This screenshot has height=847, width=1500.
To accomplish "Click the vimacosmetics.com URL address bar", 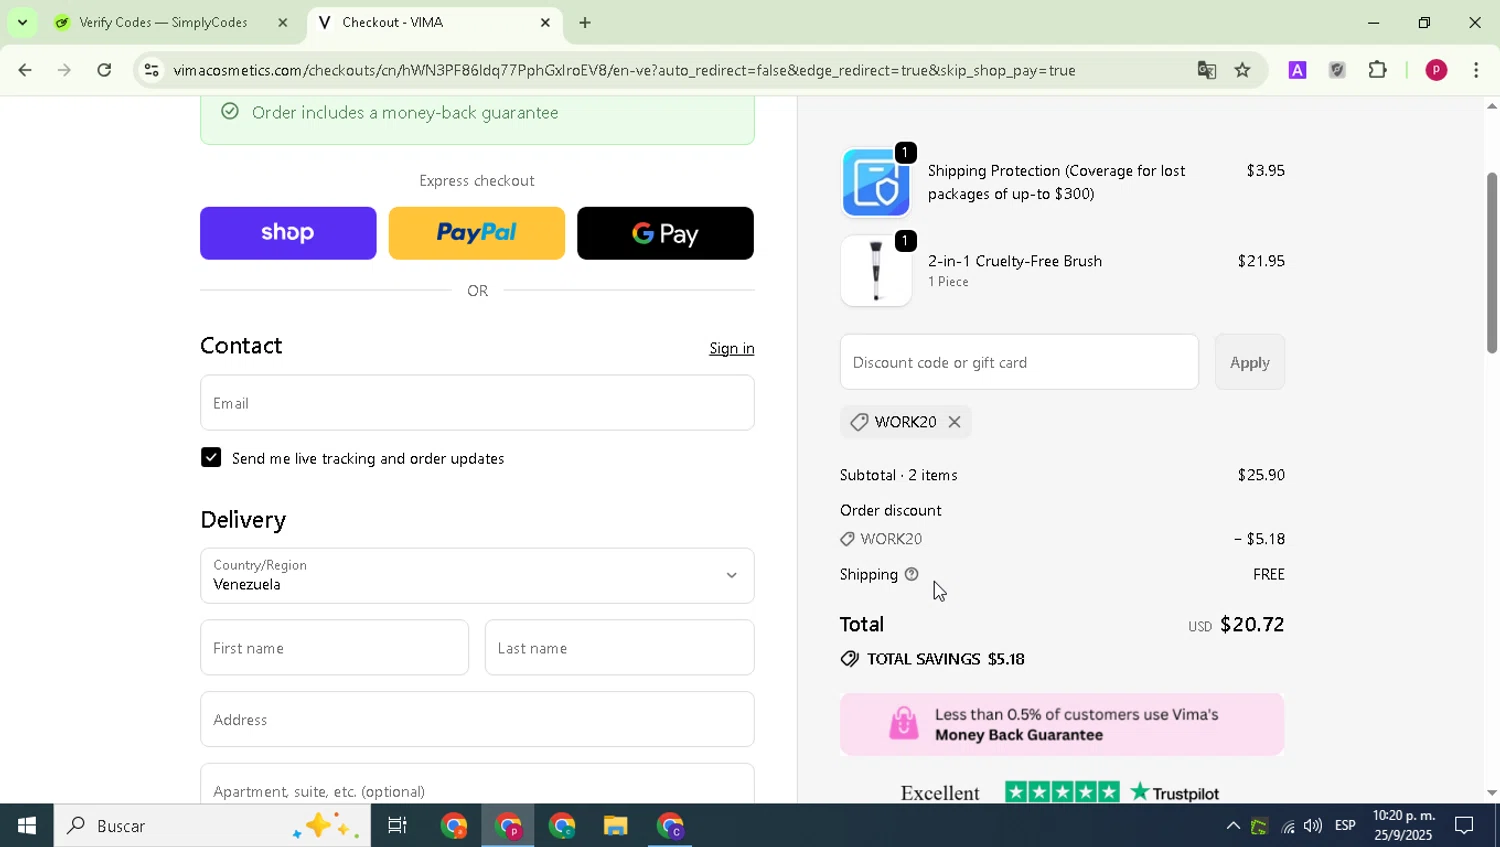I will 624,70.
